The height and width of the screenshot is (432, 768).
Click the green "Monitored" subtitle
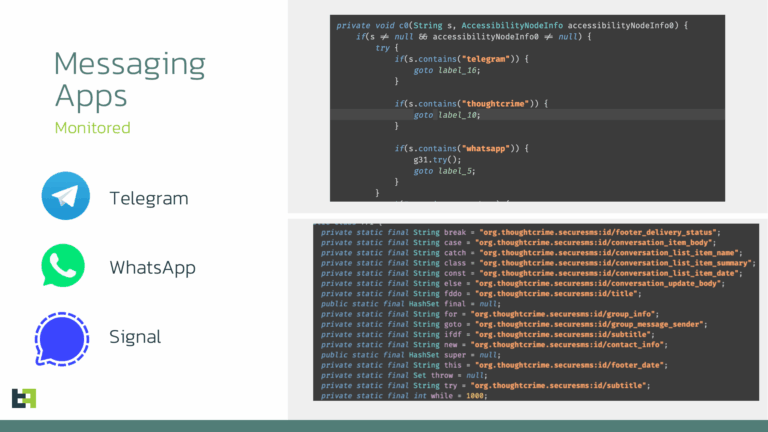coord(92,128)
